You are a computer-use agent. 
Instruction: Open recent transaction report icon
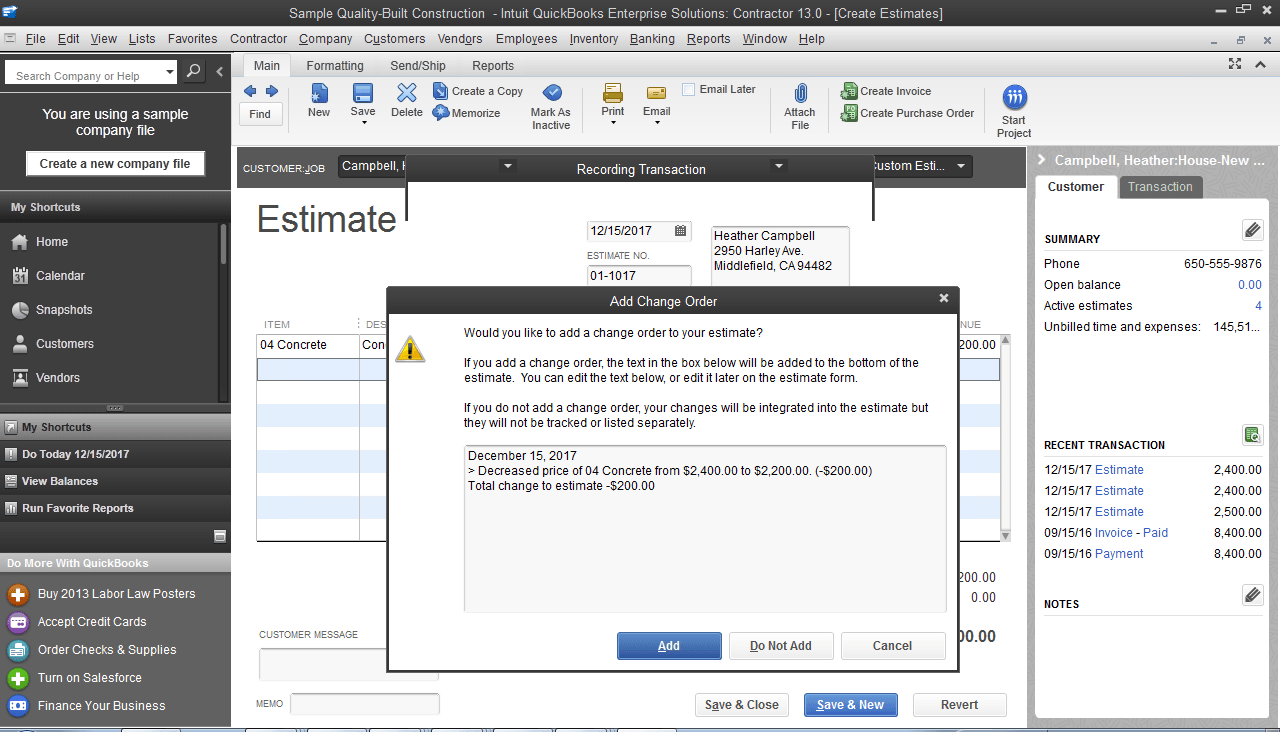click(1253, 435)
